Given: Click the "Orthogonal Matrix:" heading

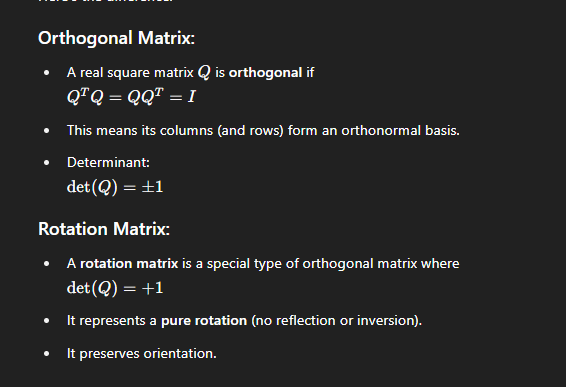Looking at the screenshot, I should (x=116, y=38).
